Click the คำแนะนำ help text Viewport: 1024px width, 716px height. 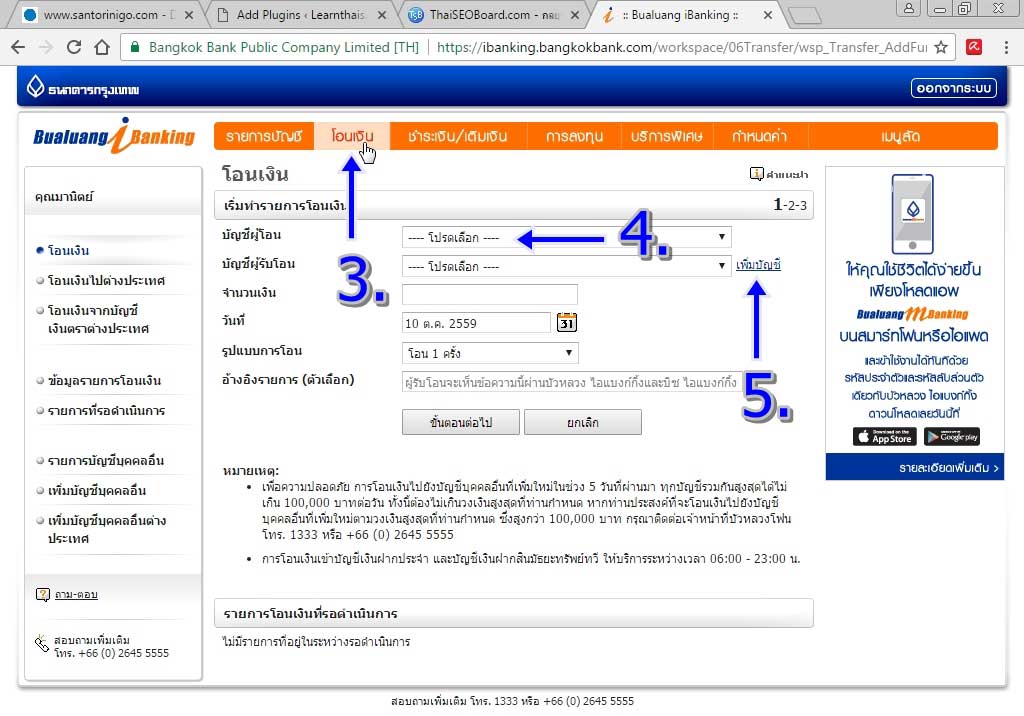(x=787, y=174)
